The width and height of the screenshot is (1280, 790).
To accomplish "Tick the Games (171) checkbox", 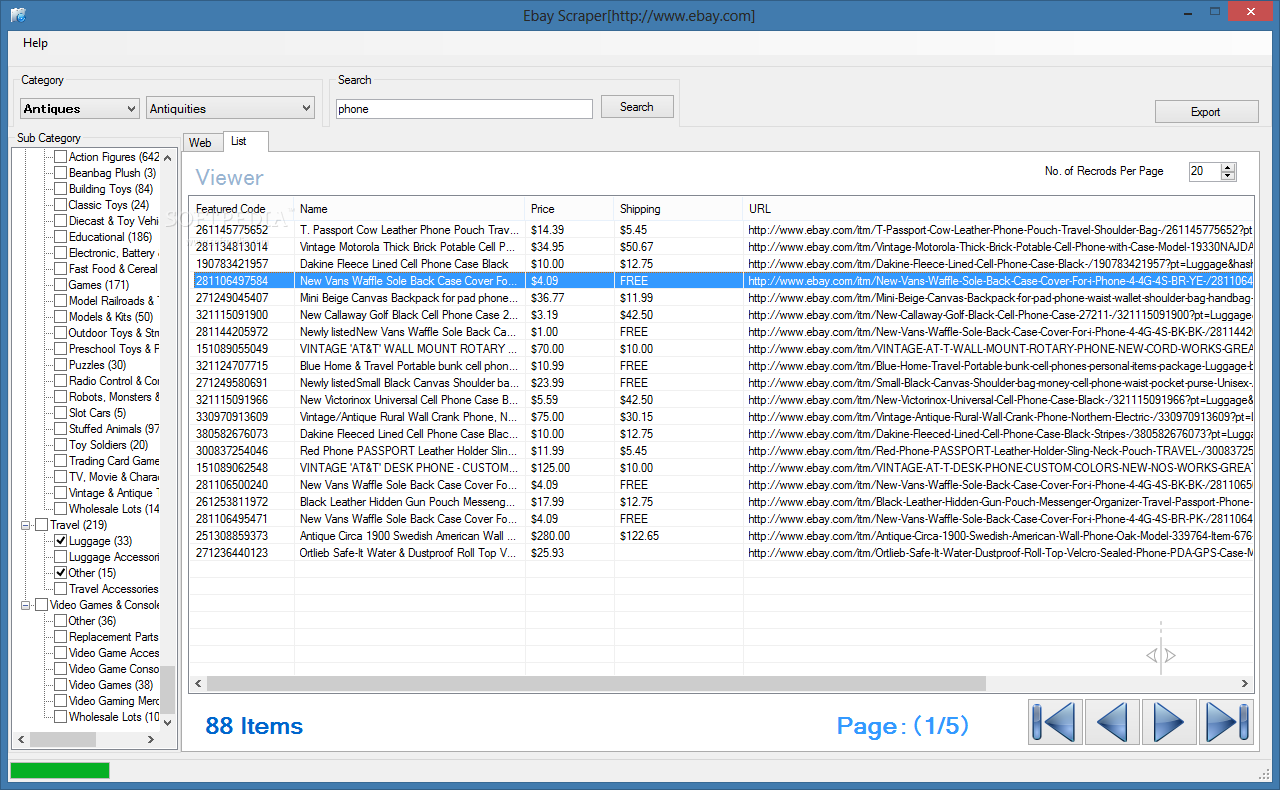I will tap(61, 285).
